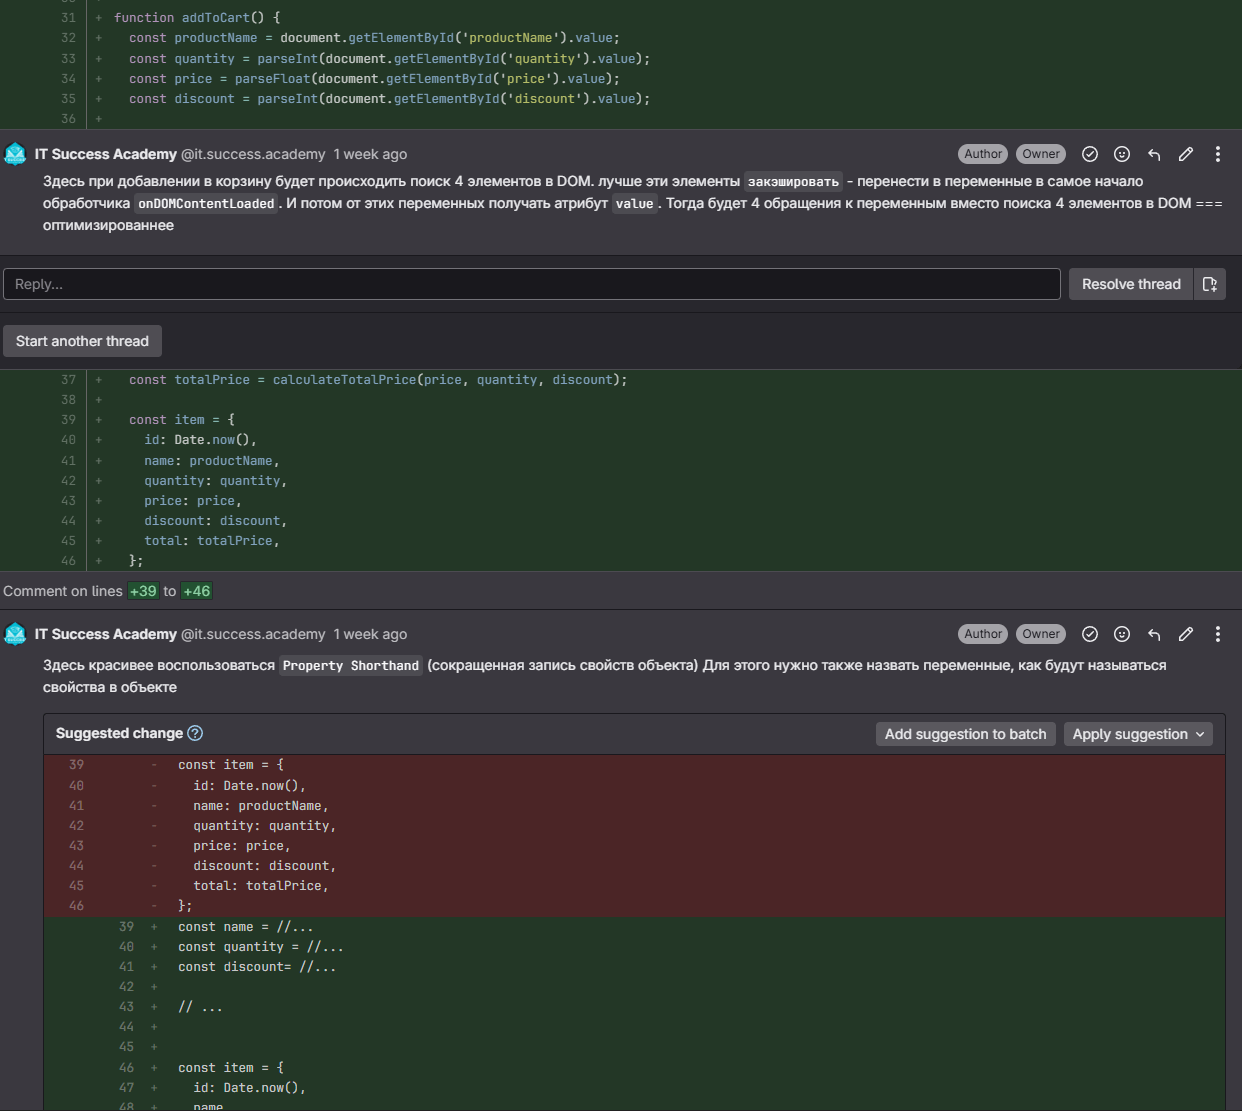Click Add suggestion to batch
Image resolution: width=1242 pixels, height=1111 pixels.
(965, 734)
